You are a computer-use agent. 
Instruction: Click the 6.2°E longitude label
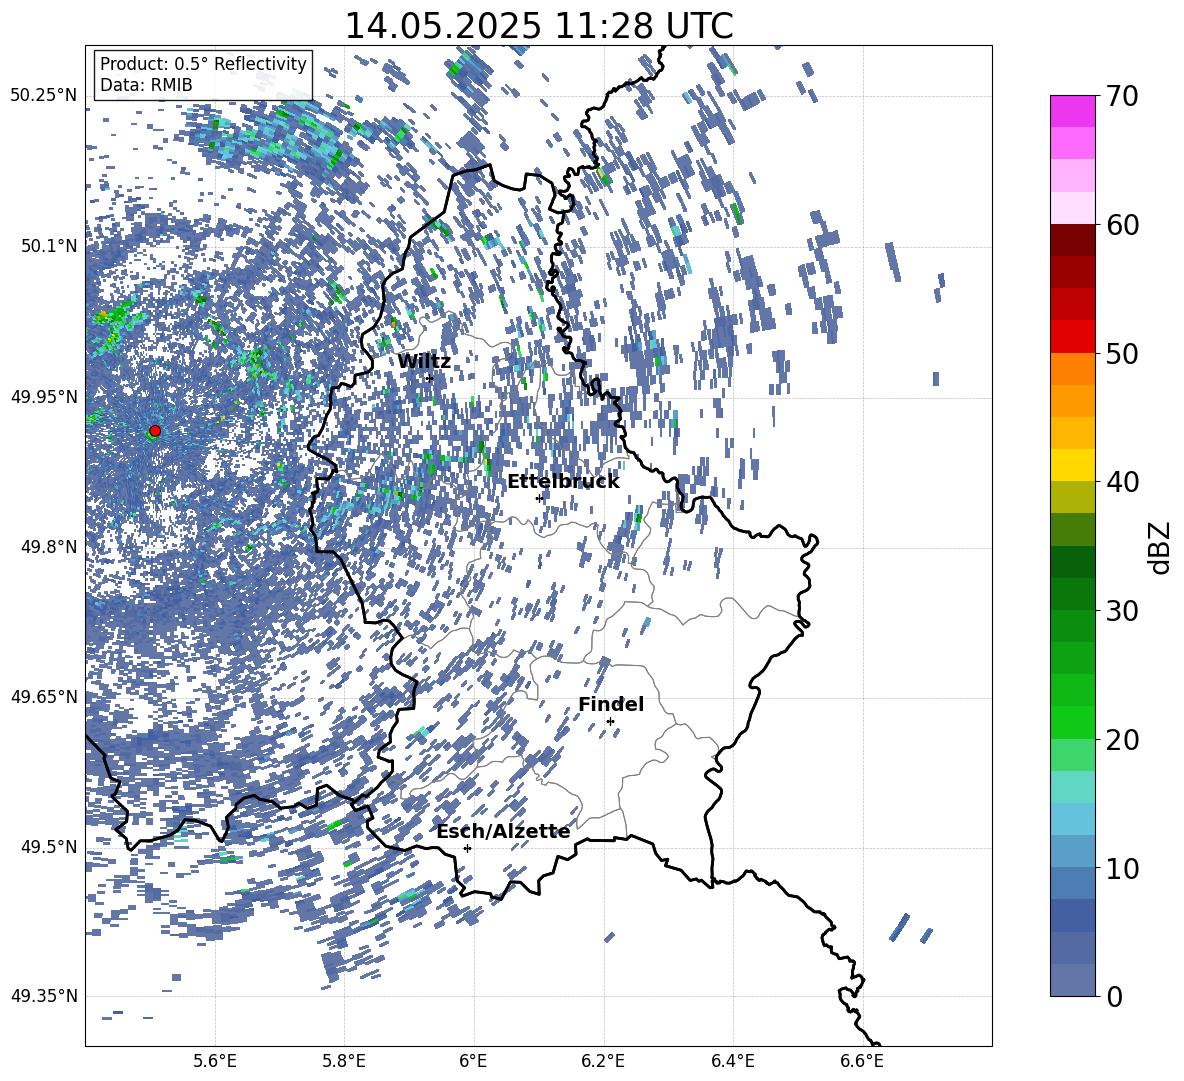coord(603,1061)
